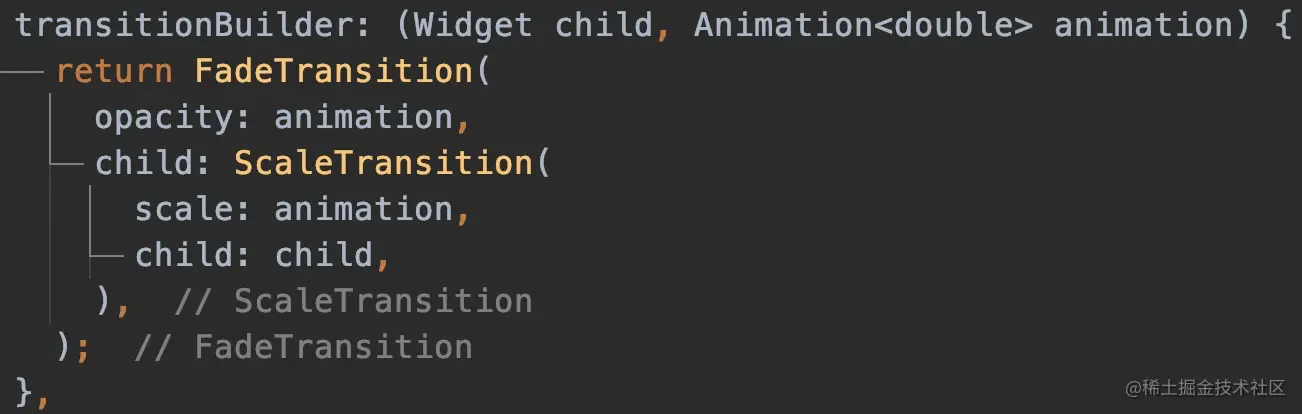
Task: Click the // FadeTransition closing comment
Action: click(303, 347)
